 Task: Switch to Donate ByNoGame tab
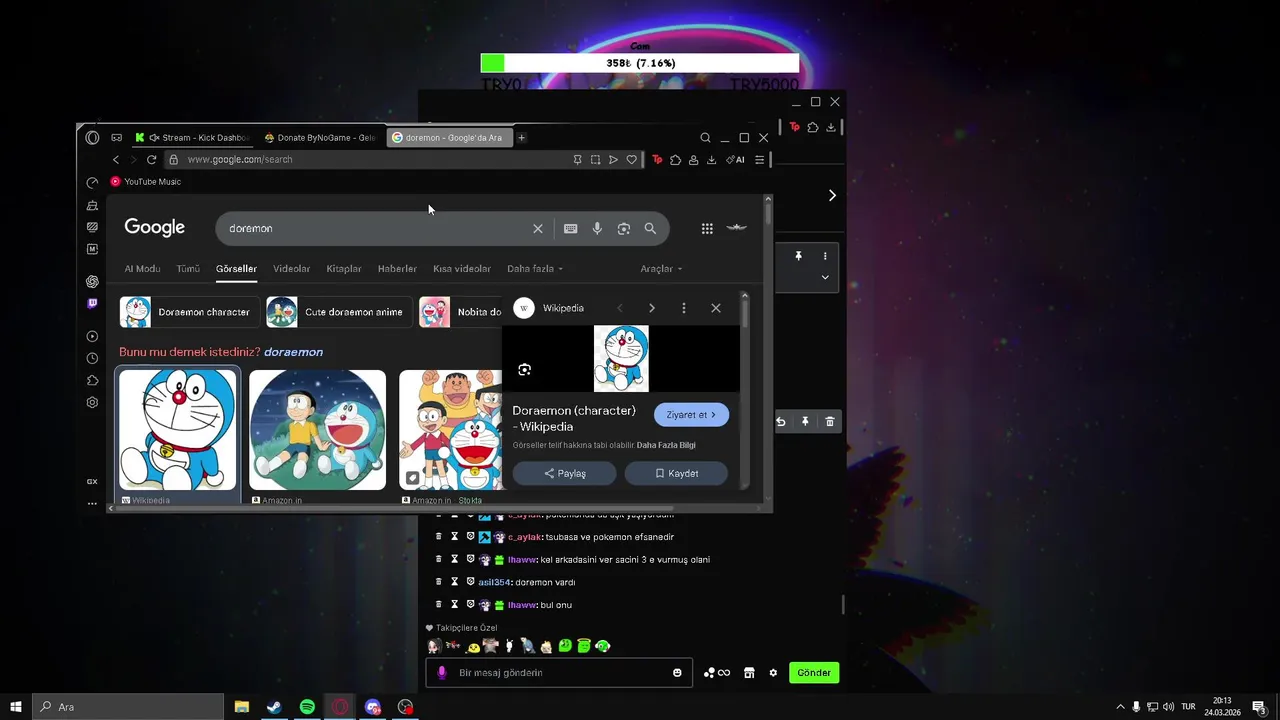(320, 138)
